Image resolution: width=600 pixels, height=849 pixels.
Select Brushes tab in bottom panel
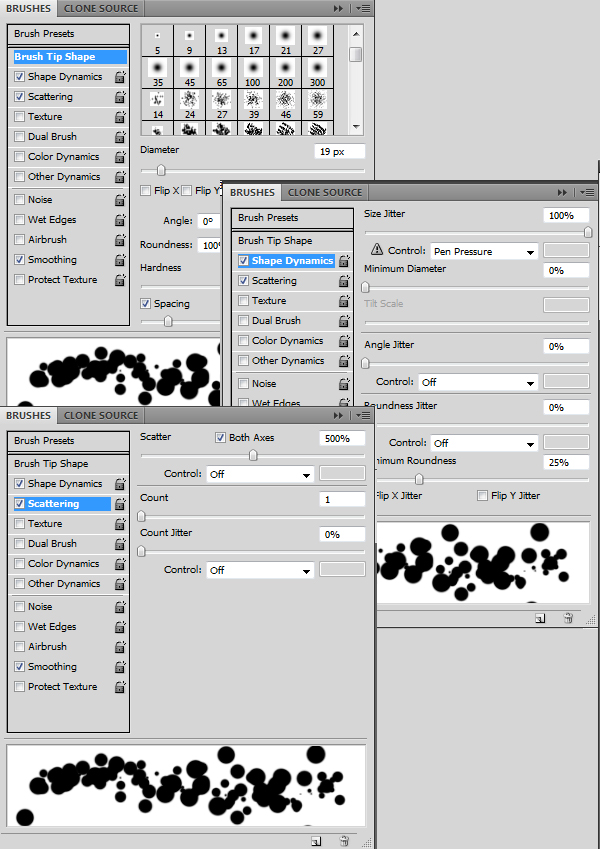28,416
